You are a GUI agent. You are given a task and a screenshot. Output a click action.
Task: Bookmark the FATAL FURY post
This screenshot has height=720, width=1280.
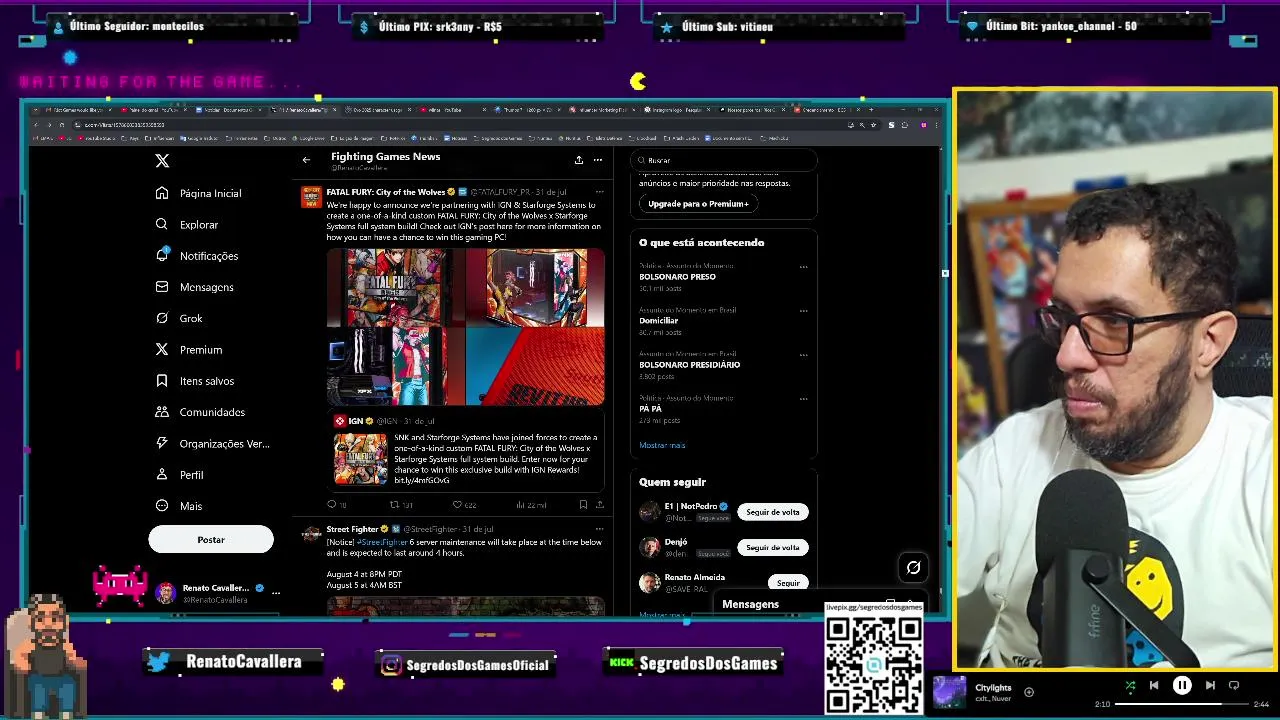(583, 505)
